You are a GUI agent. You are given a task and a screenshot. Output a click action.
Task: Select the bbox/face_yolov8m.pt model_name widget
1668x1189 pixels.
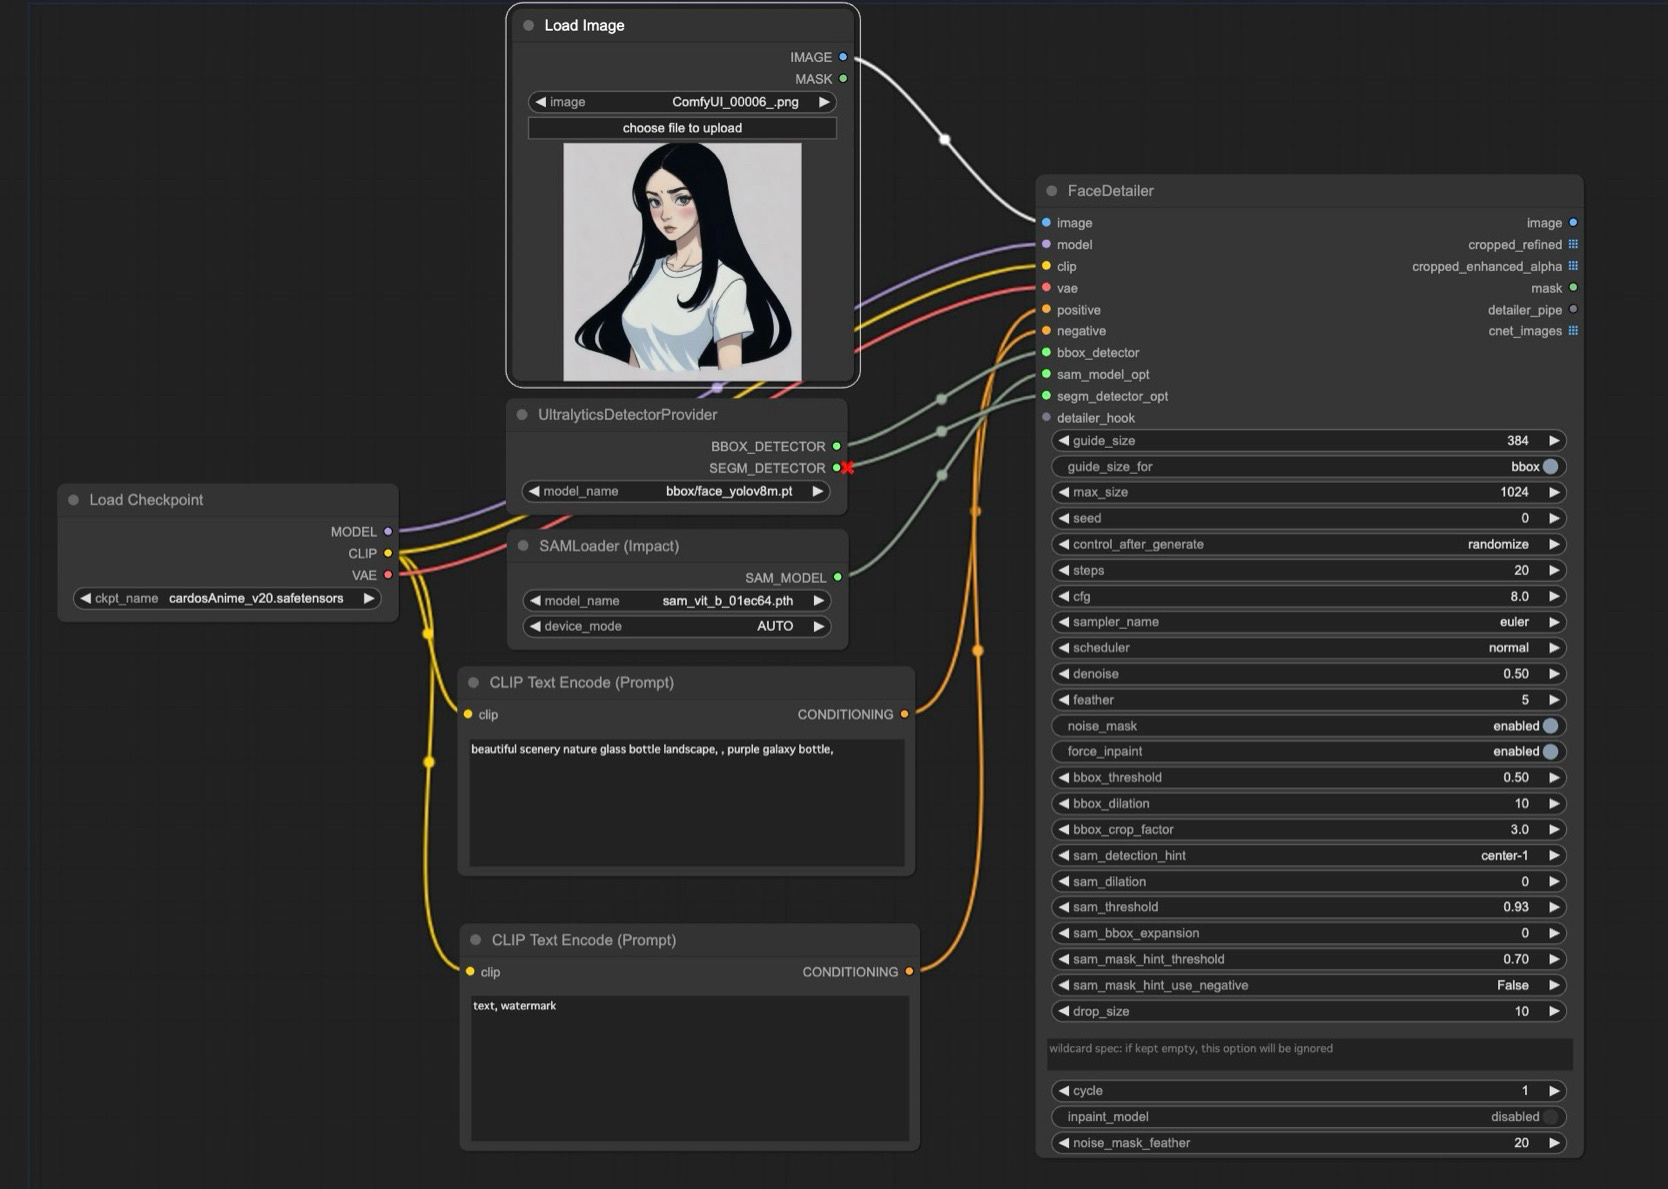[x=728, y=491]
